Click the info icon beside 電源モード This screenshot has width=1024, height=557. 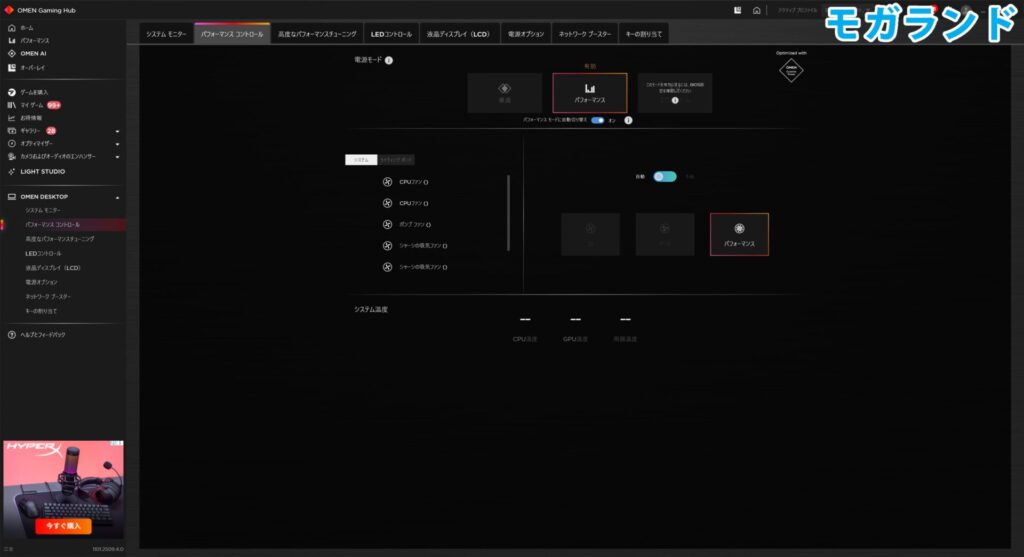point(389,60)
